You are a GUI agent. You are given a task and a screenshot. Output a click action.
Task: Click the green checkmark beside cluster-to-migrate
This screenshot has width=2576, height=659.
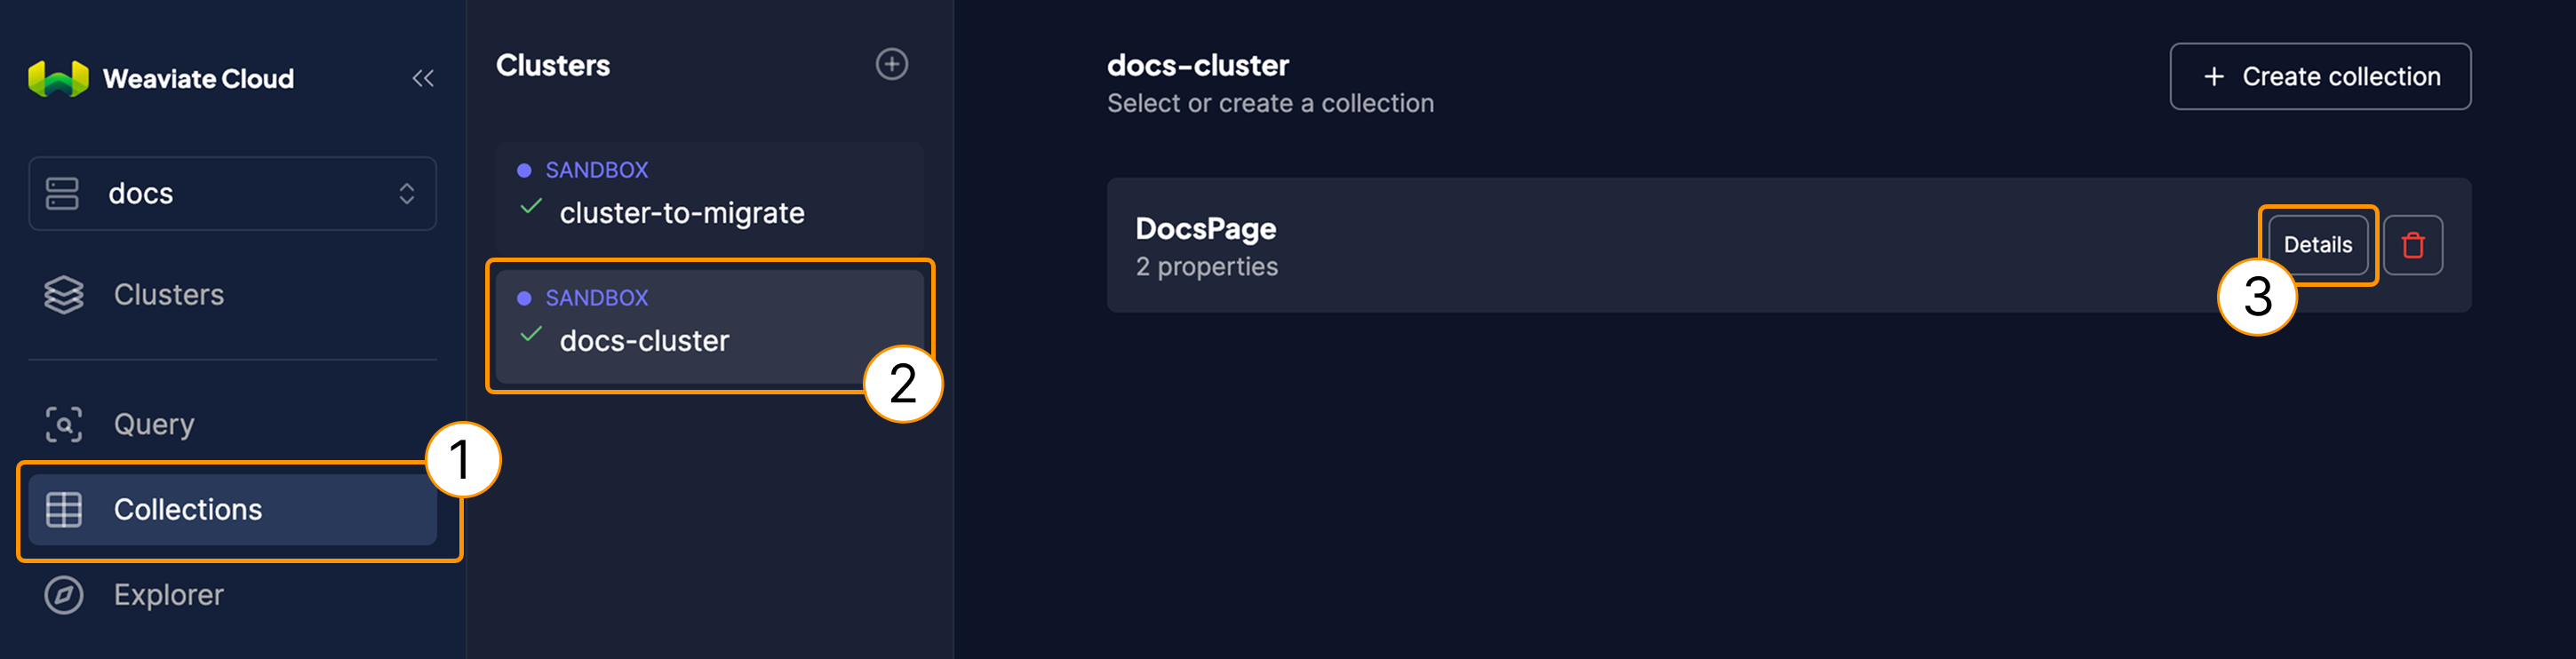click(x=531, y=206)
